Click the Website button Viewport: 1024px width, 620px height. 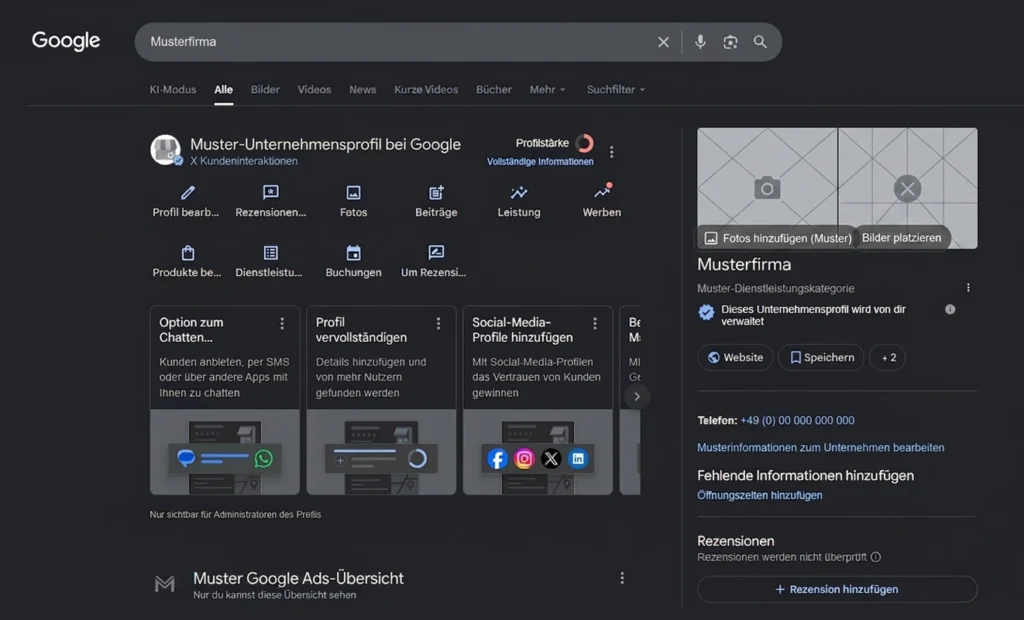[735, 357]
